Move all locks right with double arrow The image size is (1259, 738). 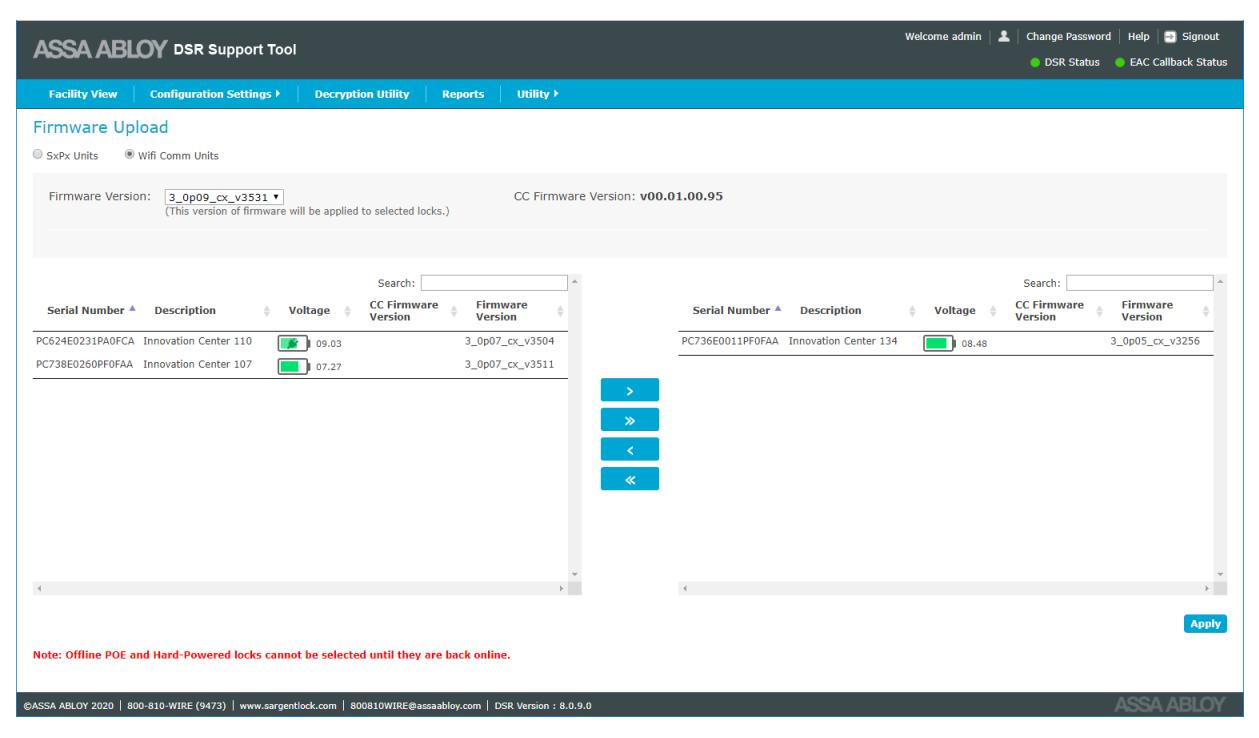pos(630,419)
